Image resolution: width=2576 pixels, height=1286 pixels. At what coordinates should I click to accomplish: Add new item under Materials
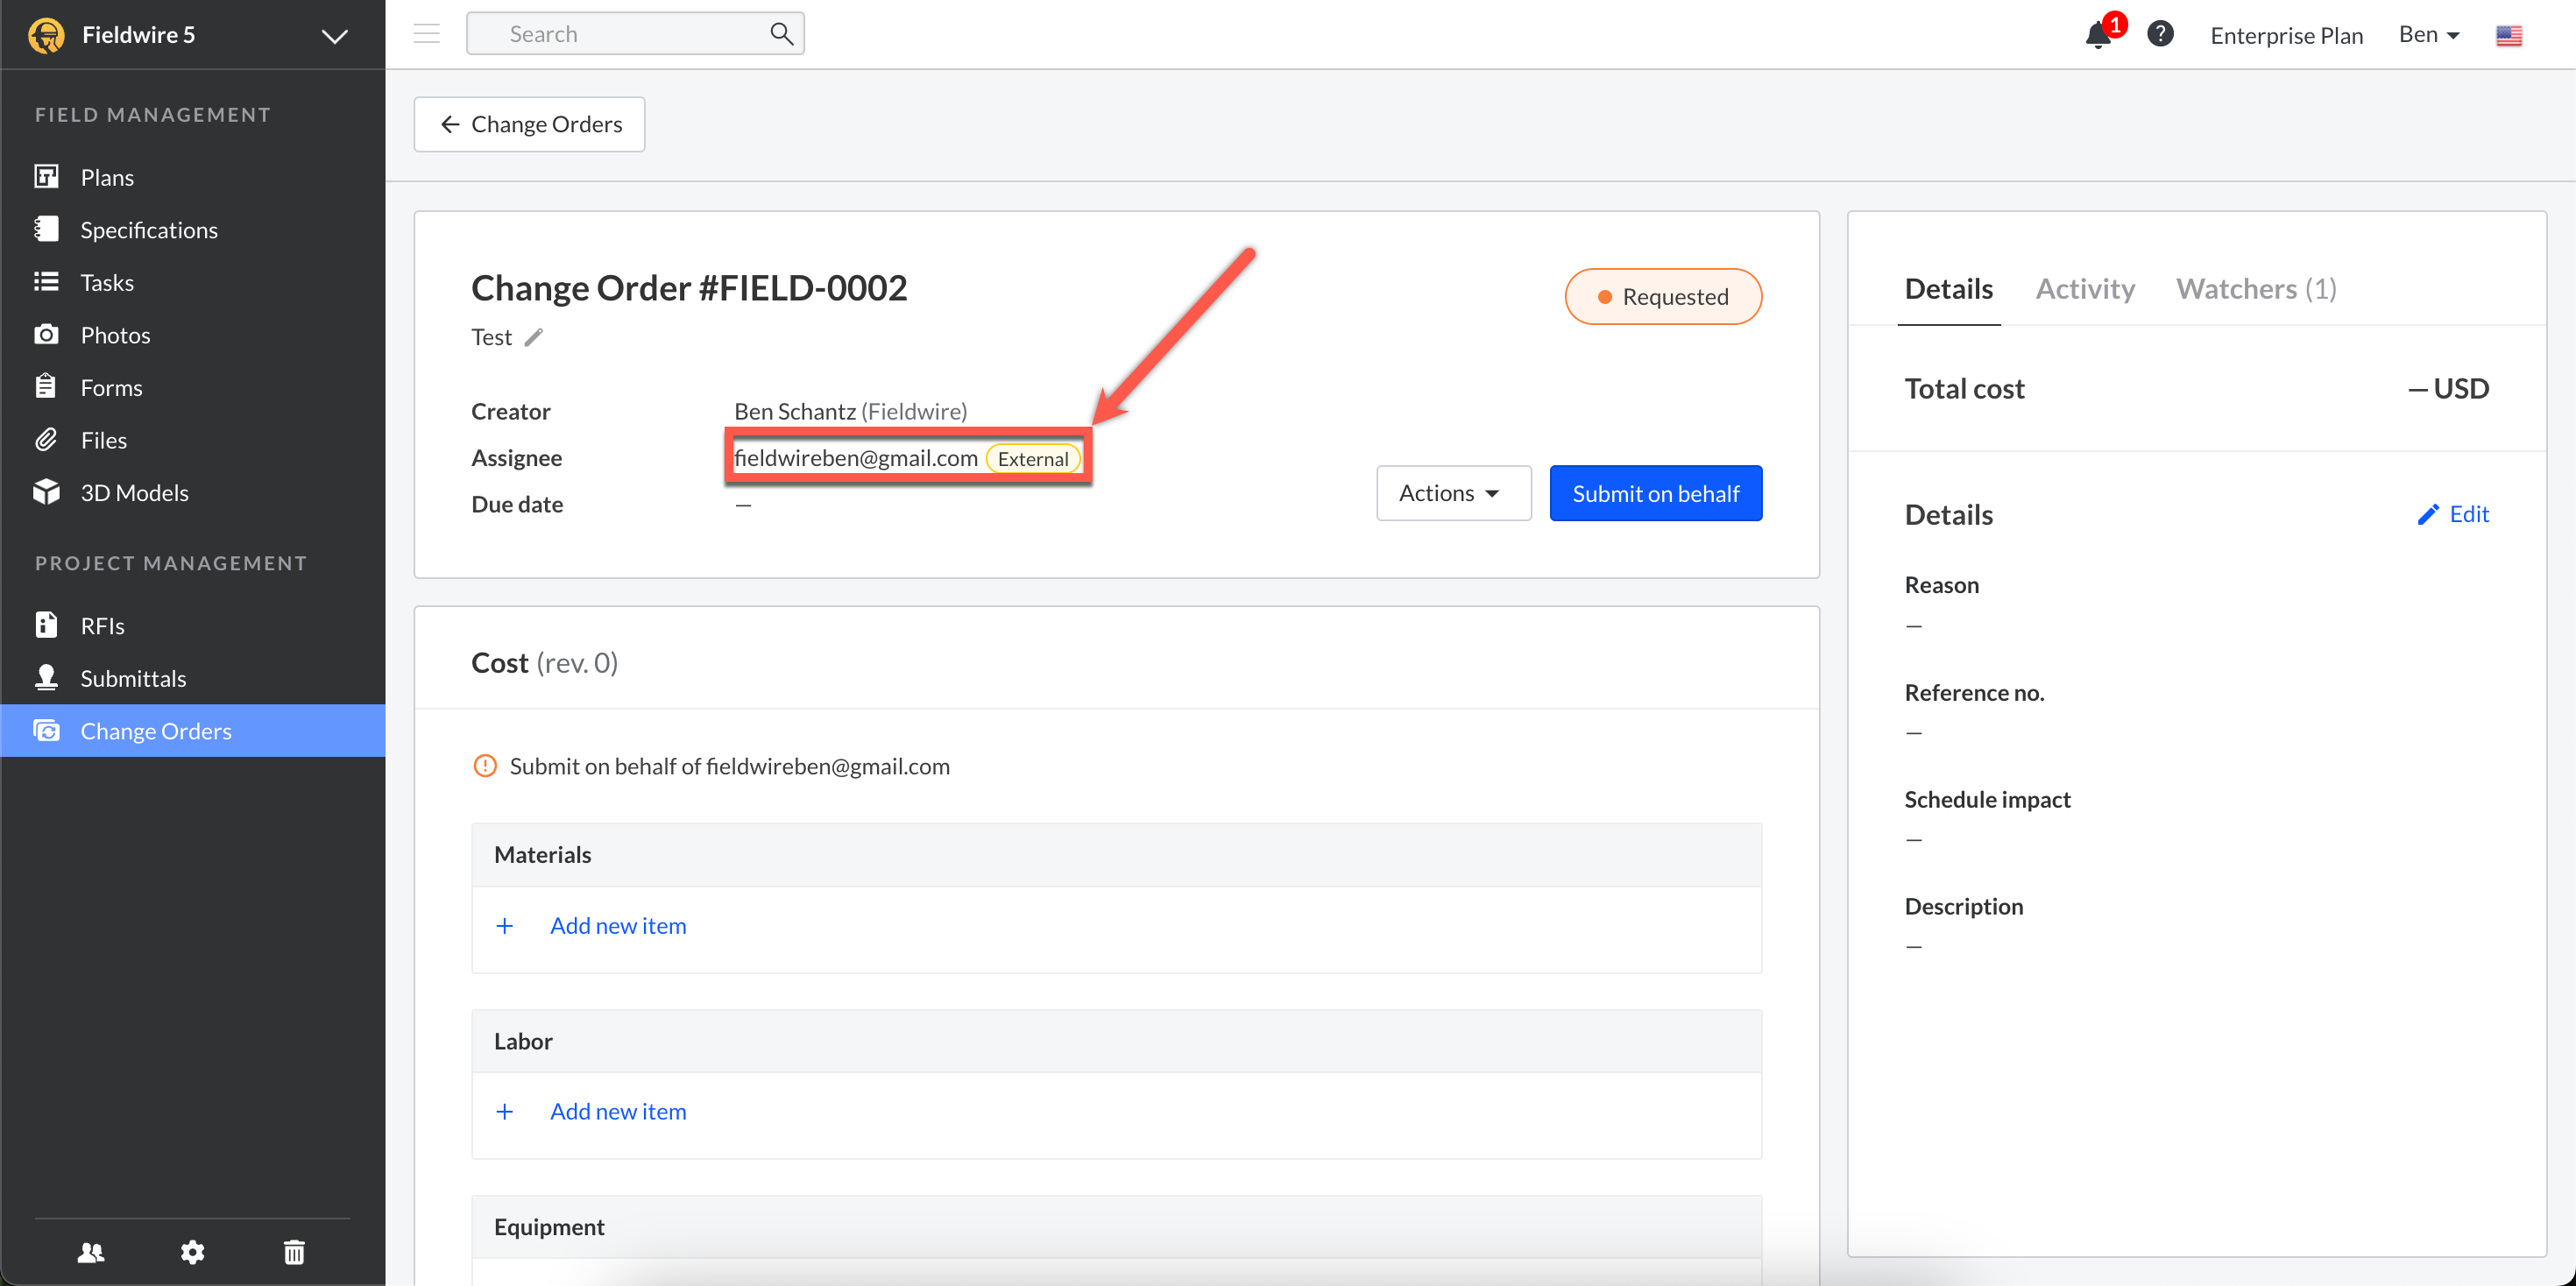617,925
